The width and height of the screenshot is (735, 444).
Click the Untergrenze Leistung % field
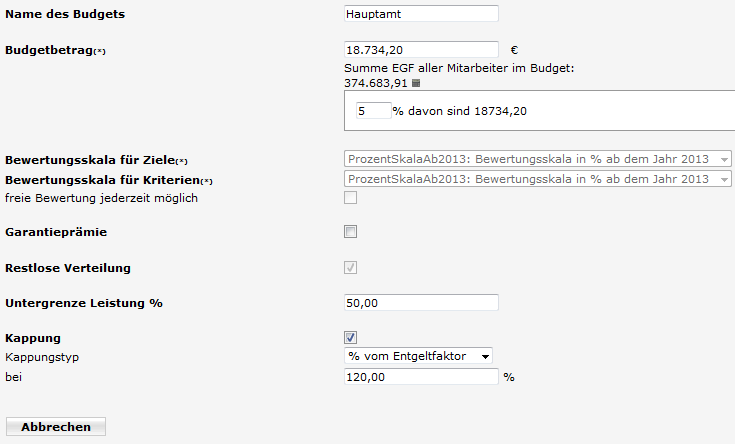(x=421, y=303)
